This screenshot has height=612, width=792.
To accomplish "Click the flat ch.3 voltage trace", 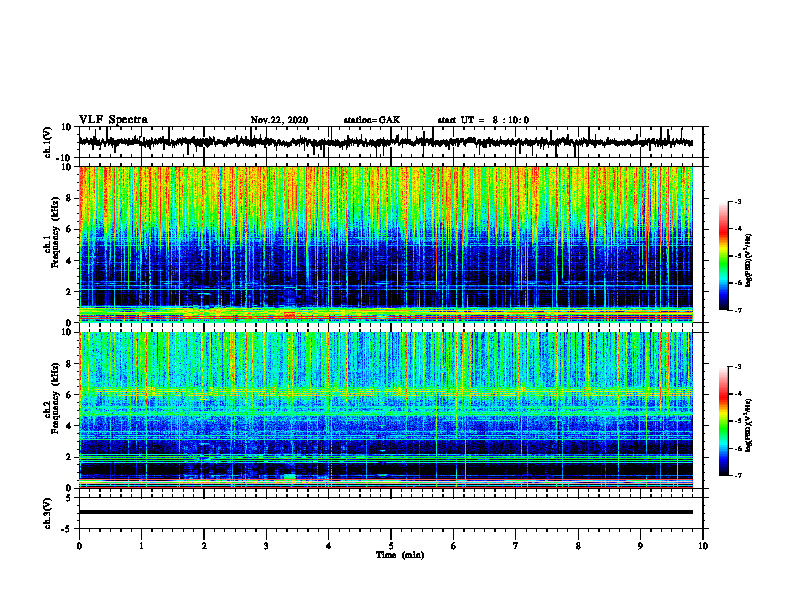I will 385,512.
